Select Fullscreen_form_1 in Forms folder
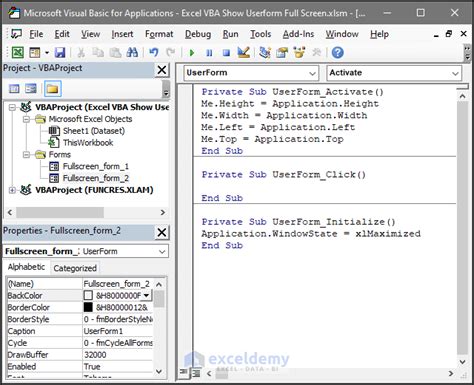Image resolution: width=474 pixels, height=385 pixels. pyautogui.click(x=96, y=166)
